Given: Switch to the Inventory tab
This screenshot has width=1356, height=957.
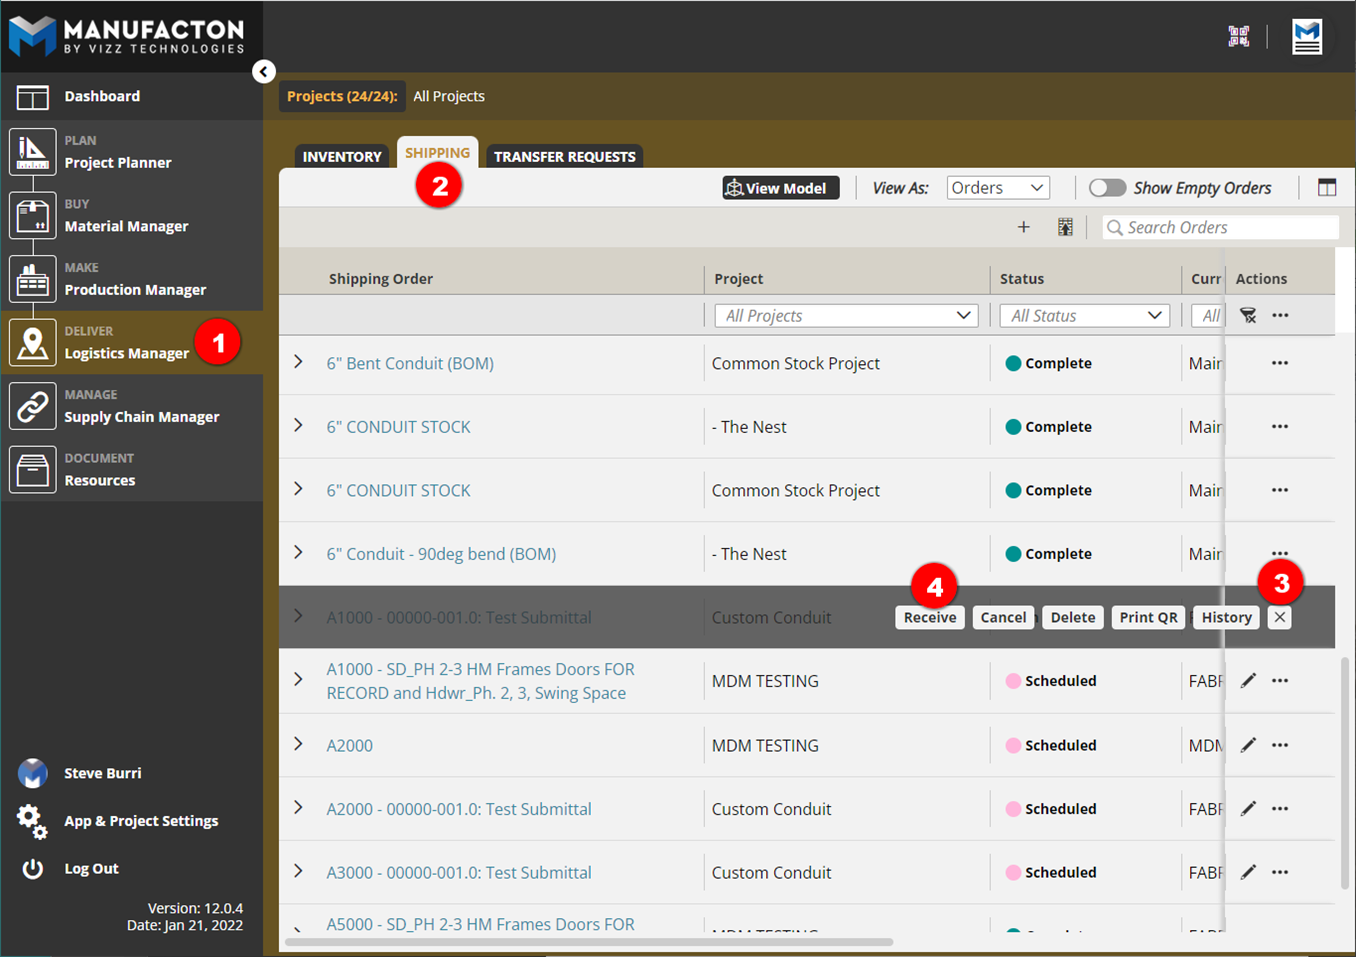Looking at the screenshot, I should coord(342,156).
